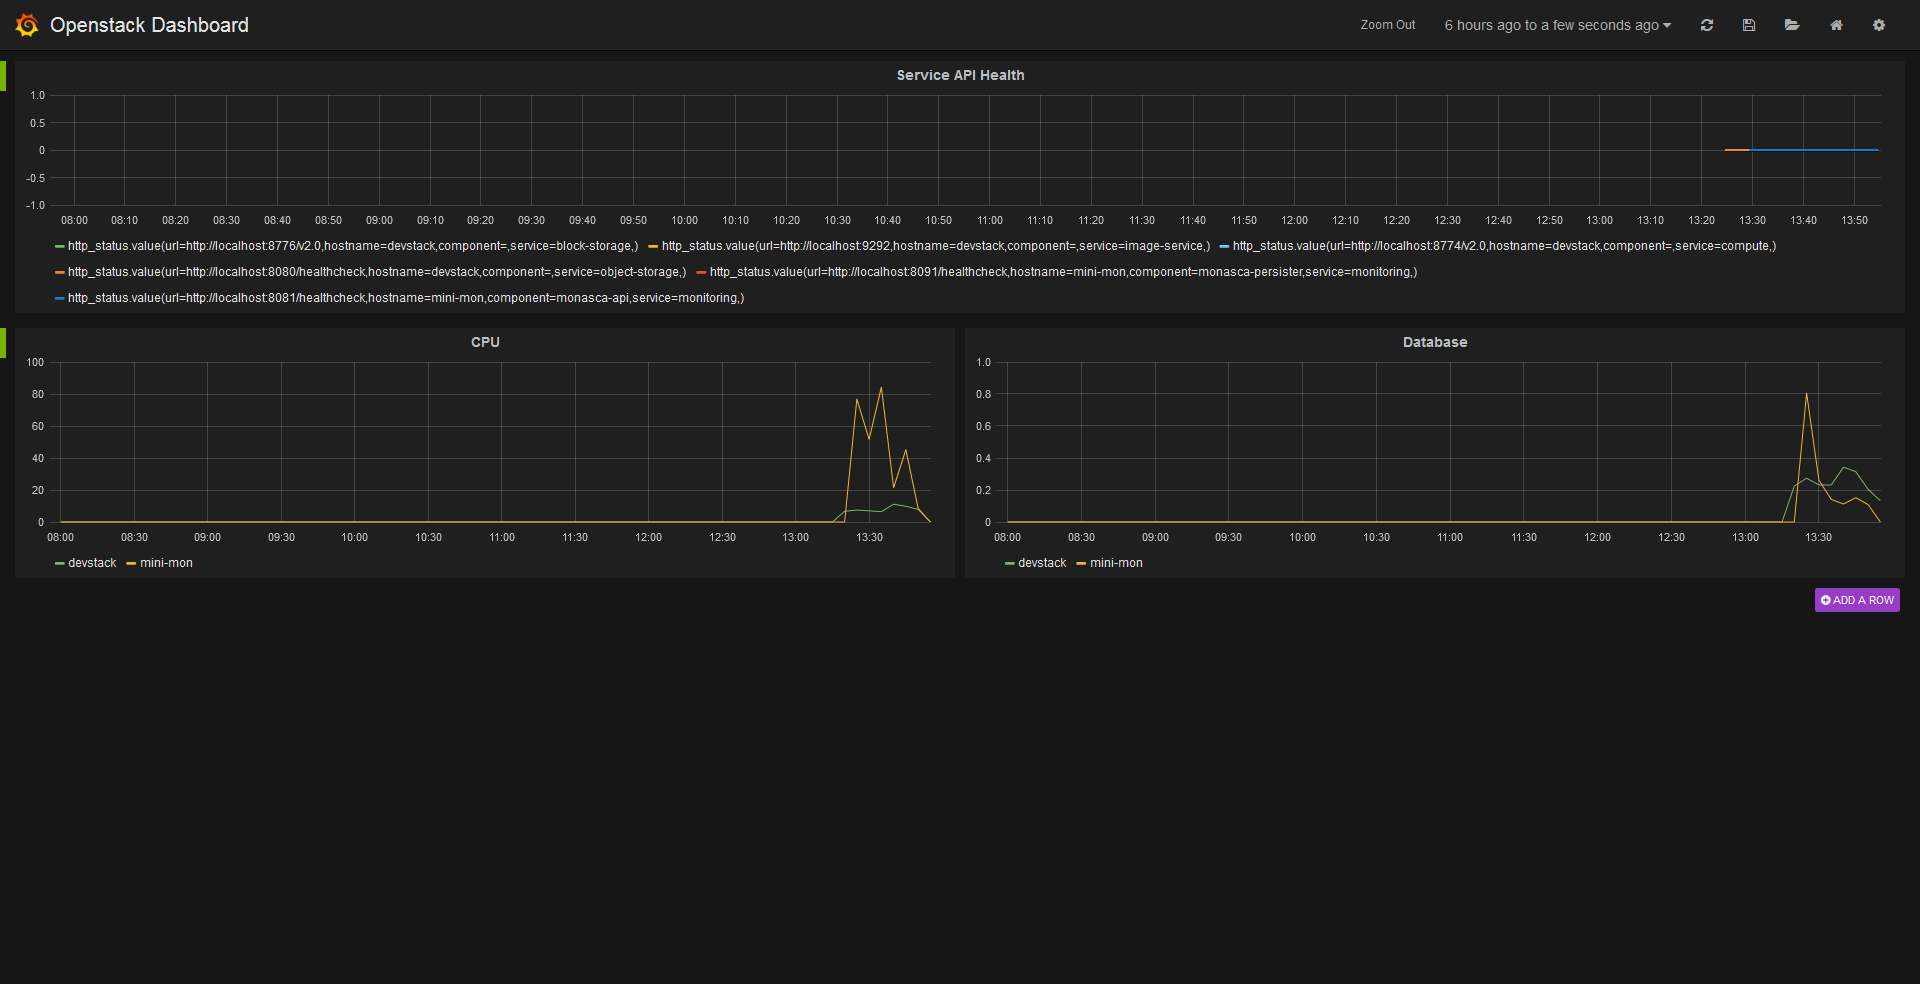1920x984 pixels.
Task: Click block-storage legend color swatch
Action: (x=59, y=246)
